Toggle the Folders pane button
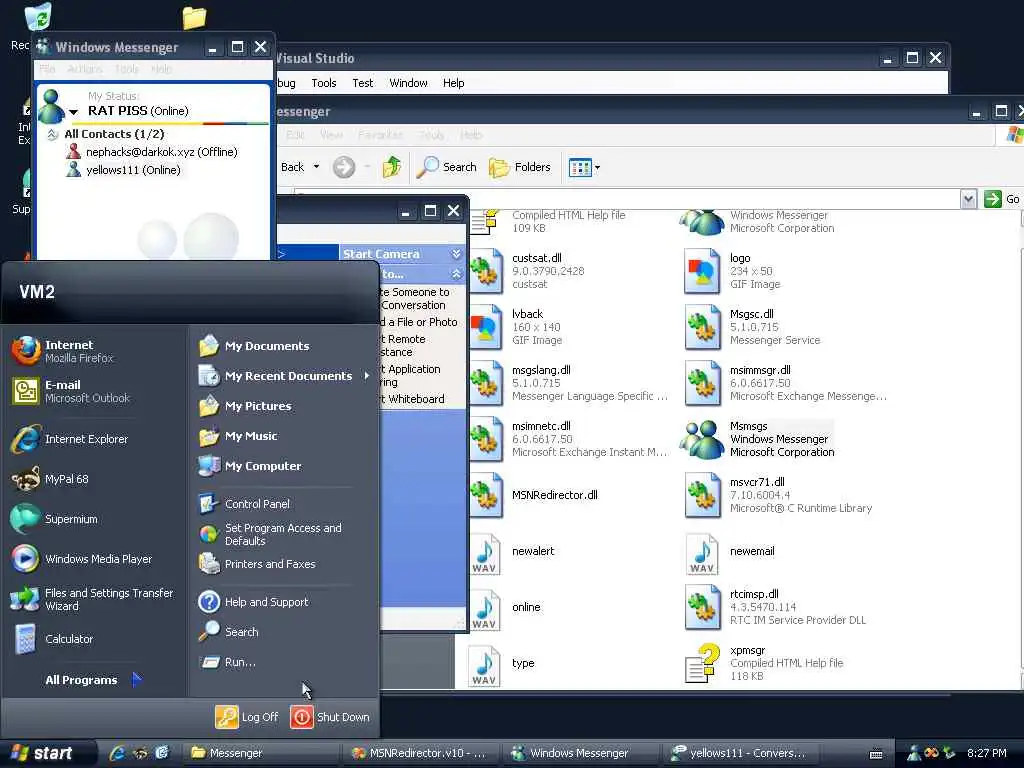Screen dimensions: 1024x768 coord(520,167)
